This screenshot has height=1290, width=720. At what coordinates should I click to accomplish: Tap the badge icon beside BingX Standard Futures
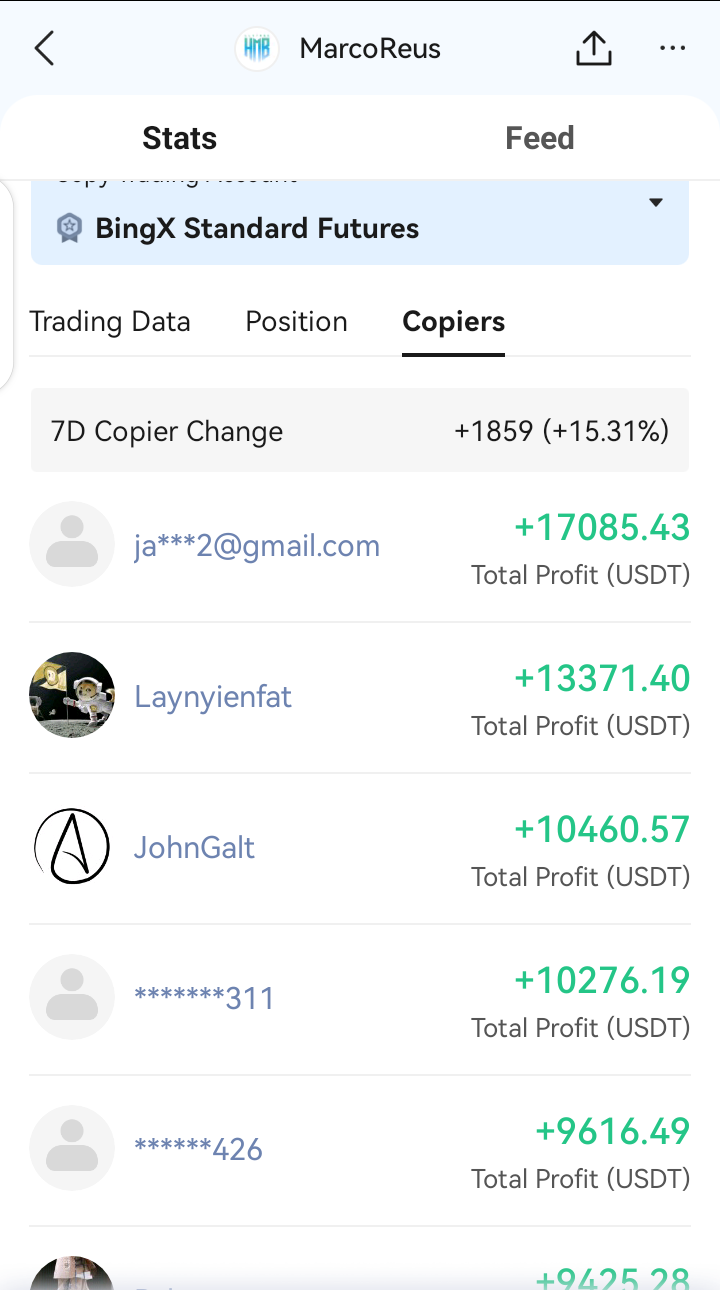tap(69, 228)
